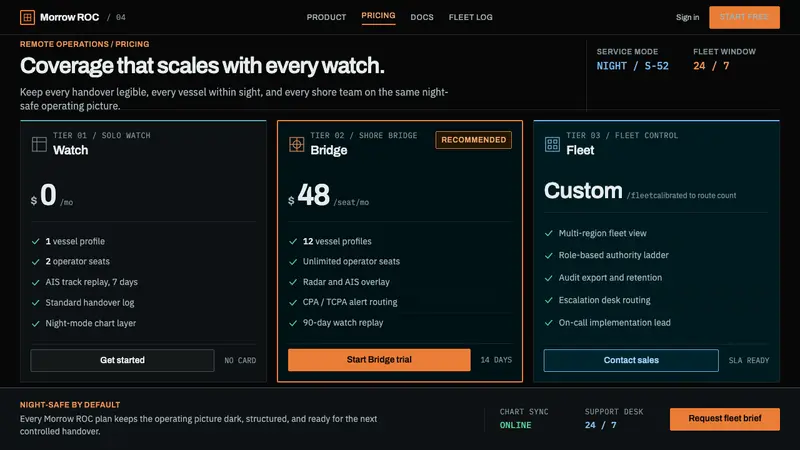Click the Morrow ROC logo icon

pyautogui.click(x=28, y=17)
